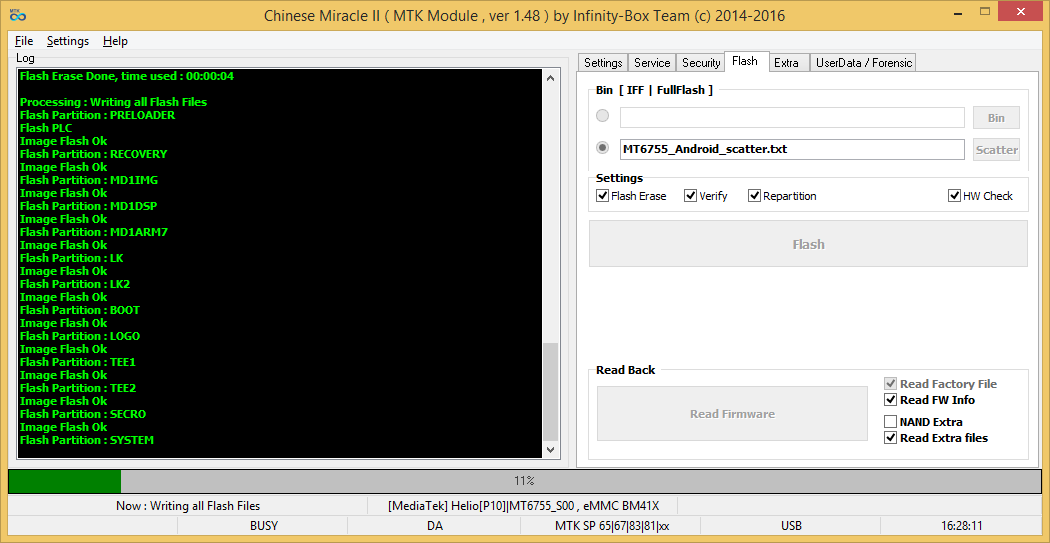Click the log scrollbar up arrow
Image resolution: width=1050 pixels, height=543 pixels.
[x=550, y=78]
